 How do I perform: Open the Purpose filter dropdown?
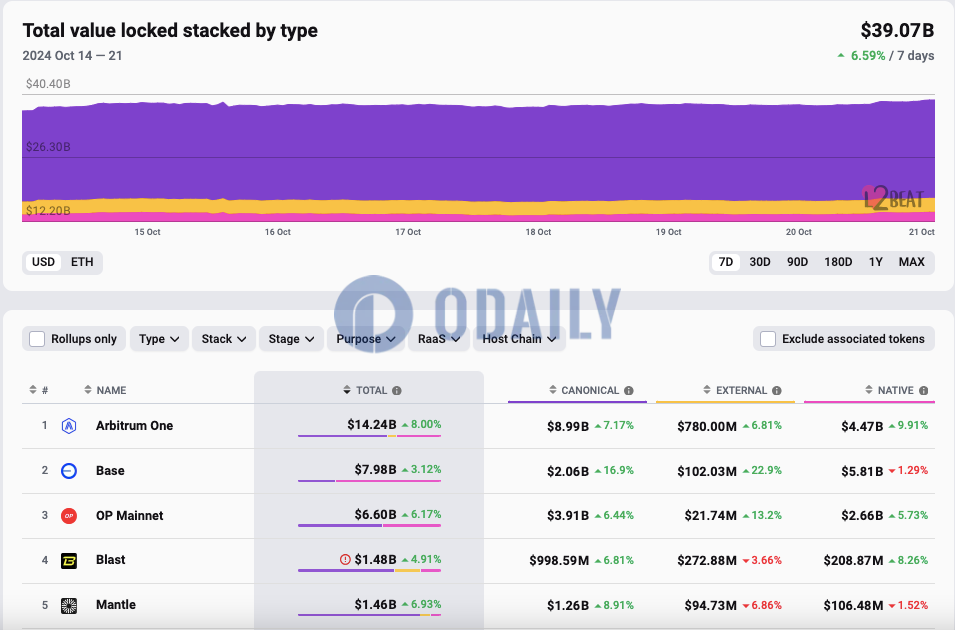coord(366,339)
